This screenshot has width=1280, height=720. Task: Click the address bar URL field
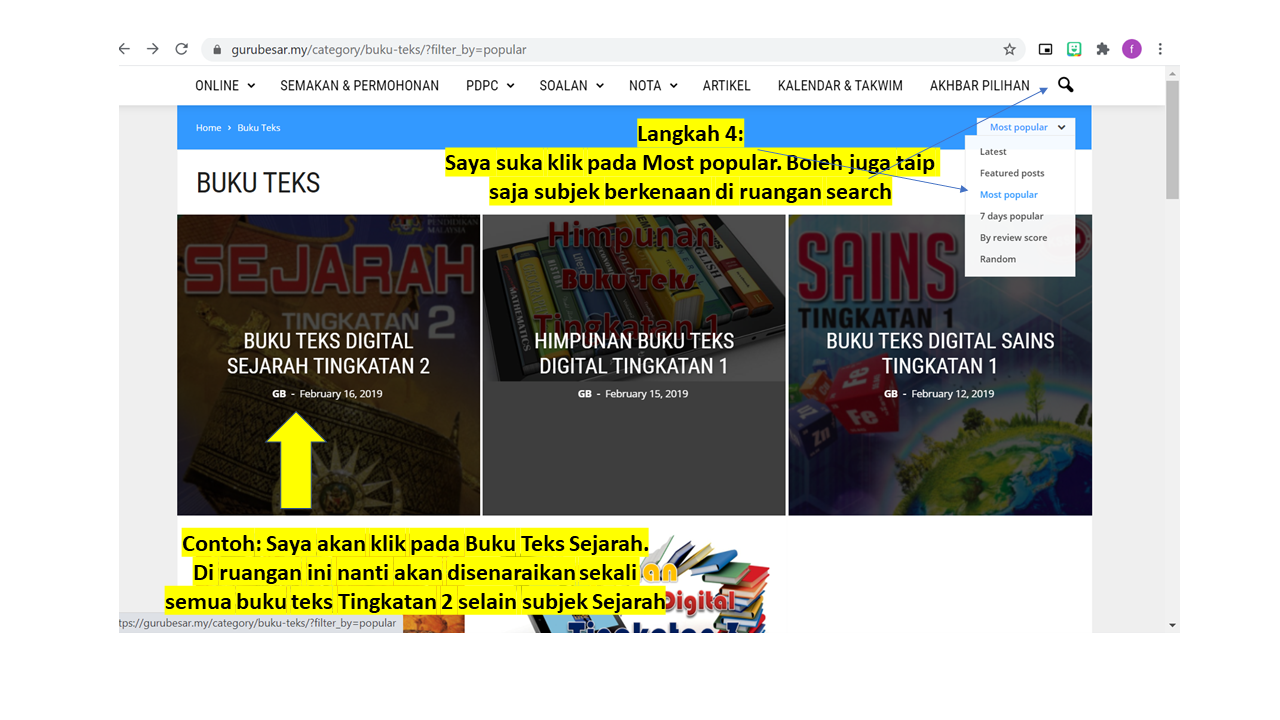(612, 49)
